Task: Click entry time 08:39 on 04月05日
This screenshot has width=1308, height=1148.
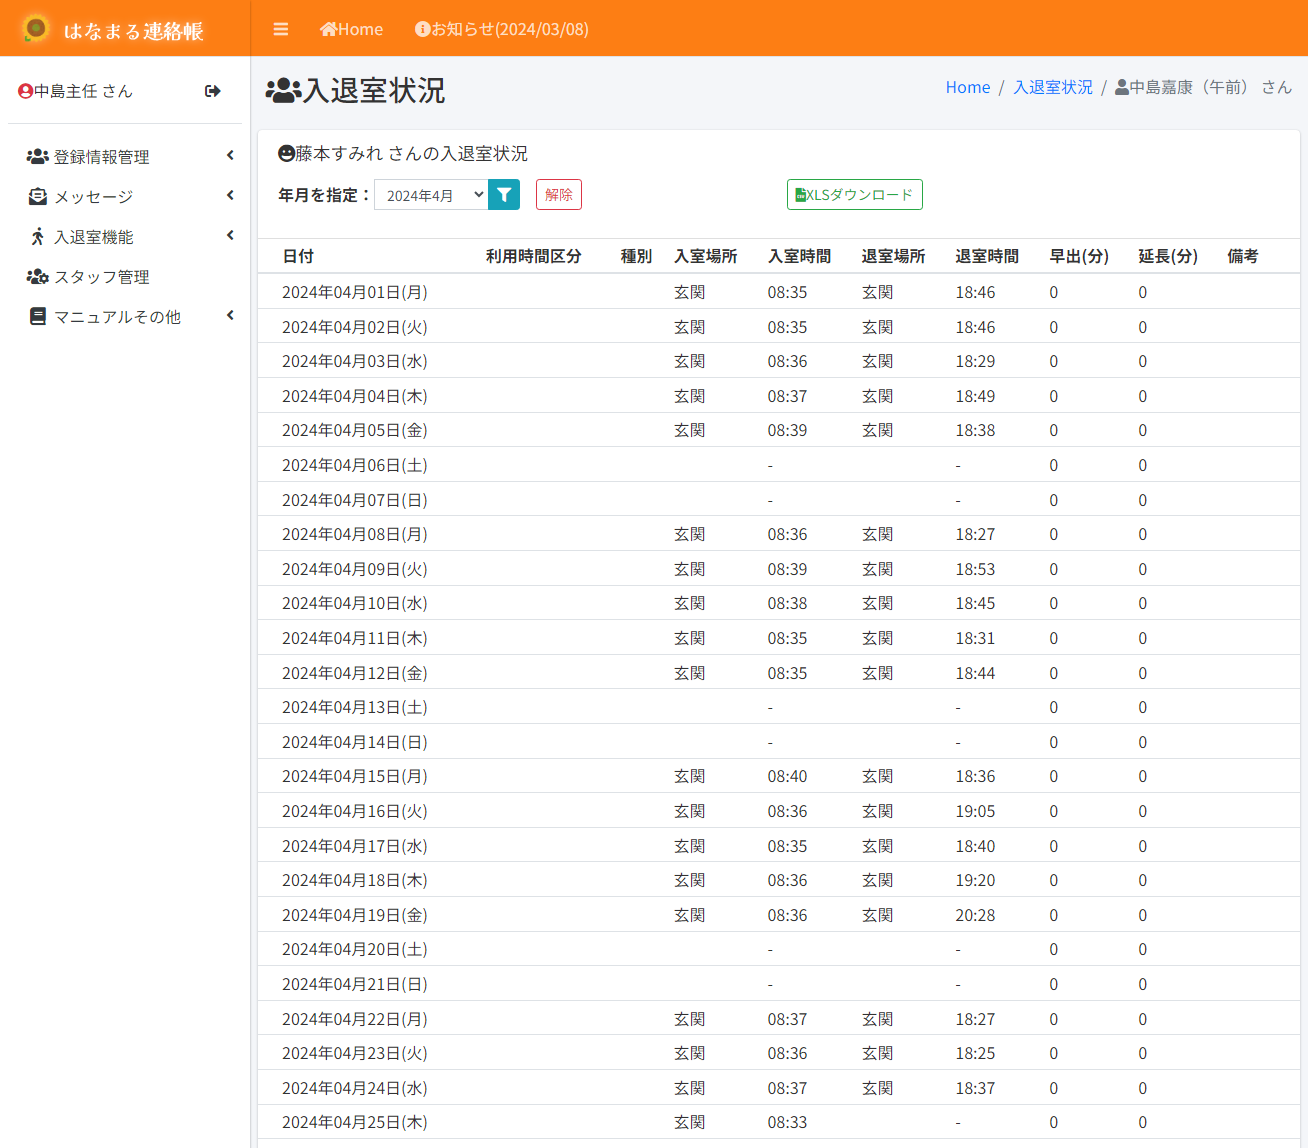Action: tap(788, 431)
